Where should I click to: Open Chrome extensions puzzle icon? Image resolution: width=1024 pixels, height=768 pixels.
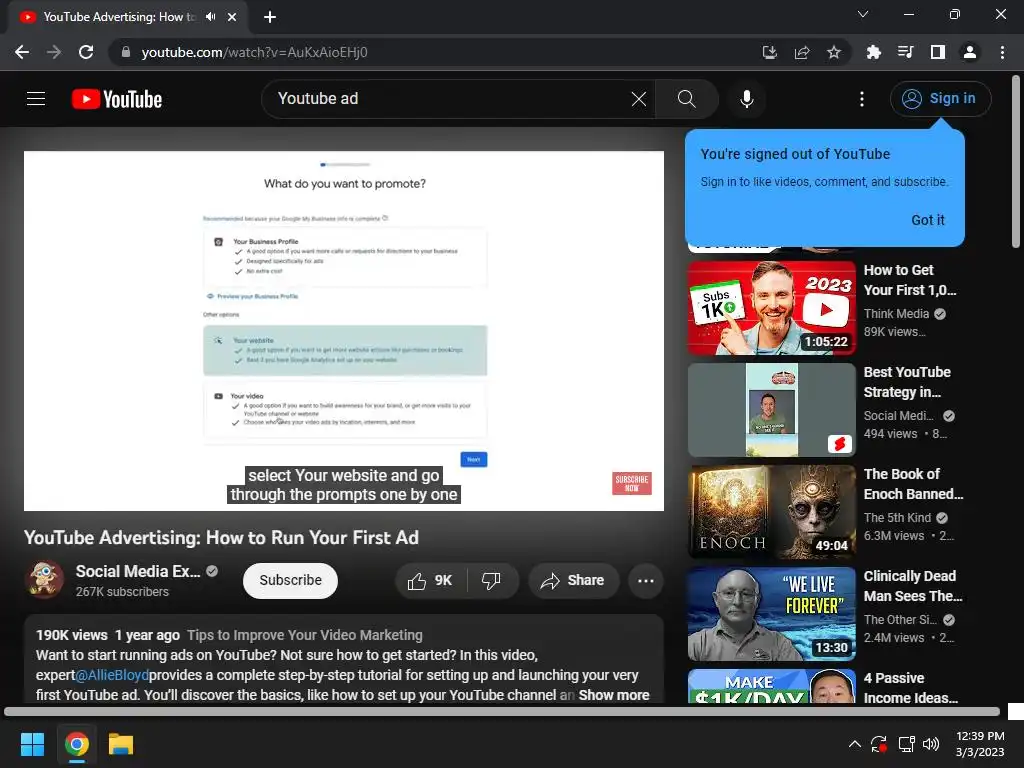click(874, 52)
